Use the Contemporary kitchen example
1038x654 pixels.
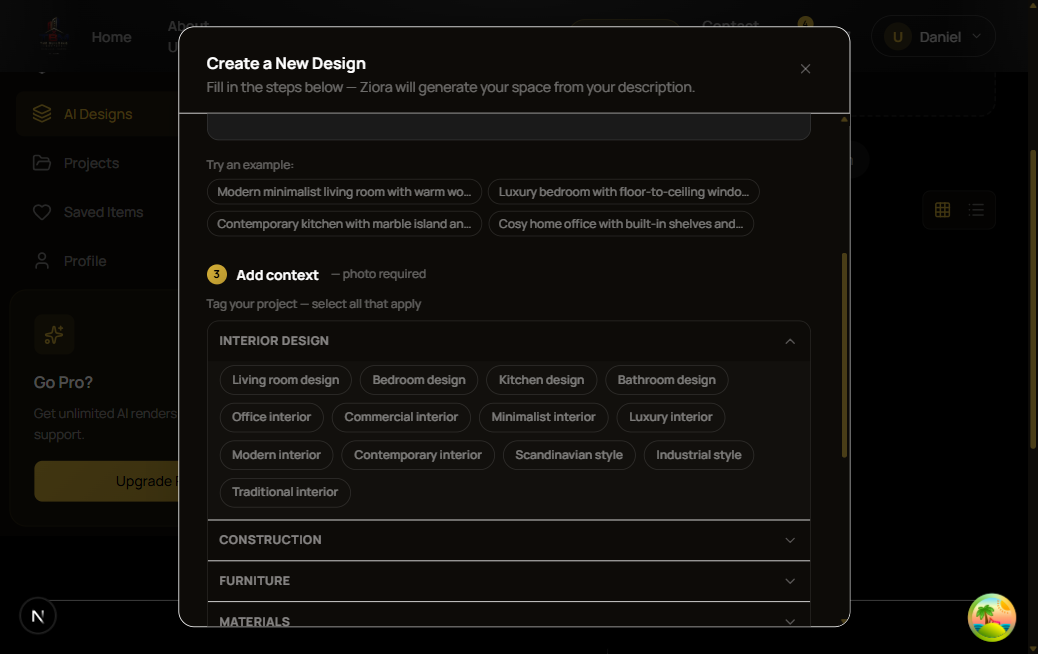pos(344,224)
